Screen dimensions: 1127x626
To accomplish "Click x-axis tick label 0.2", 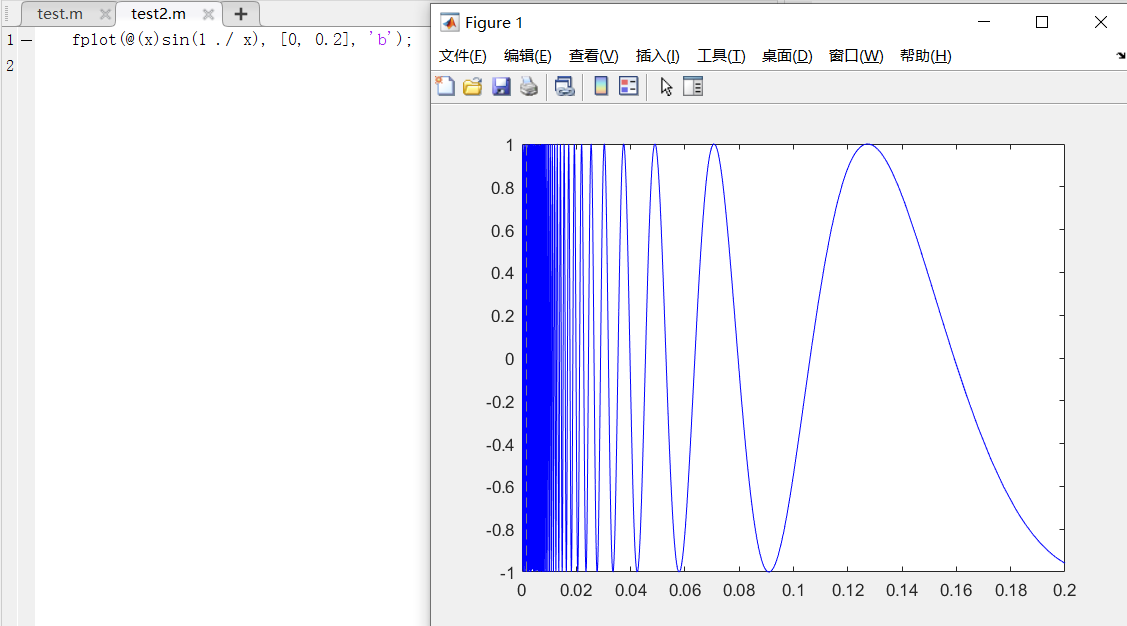I will tap(1064, 591).
